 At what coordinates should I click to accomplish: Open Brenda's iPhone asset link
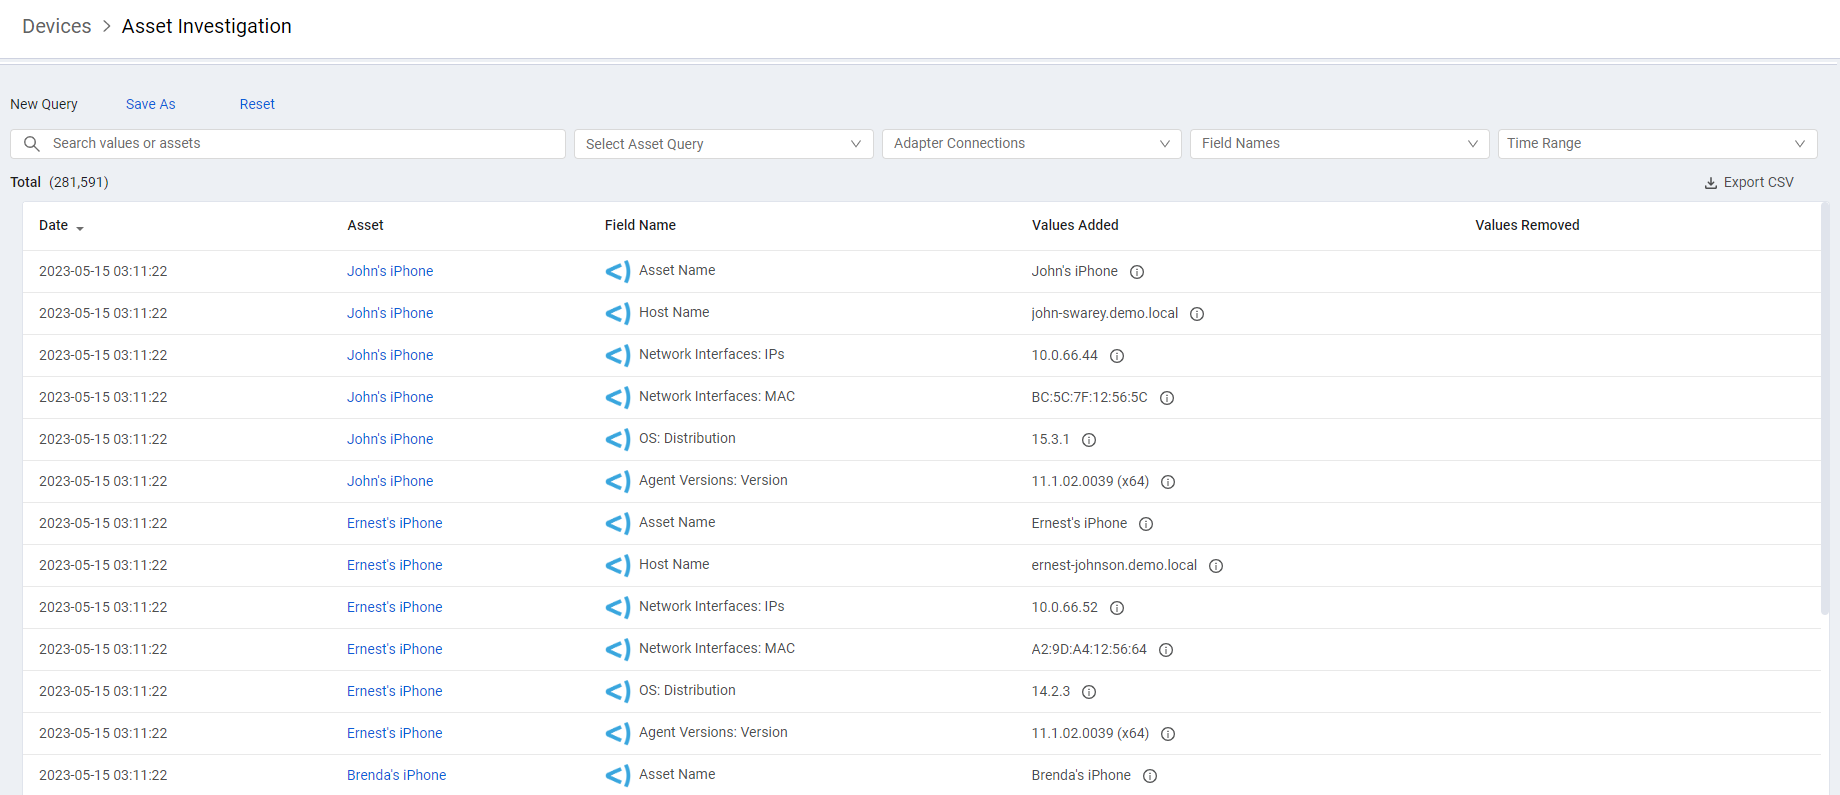(397, 775)
